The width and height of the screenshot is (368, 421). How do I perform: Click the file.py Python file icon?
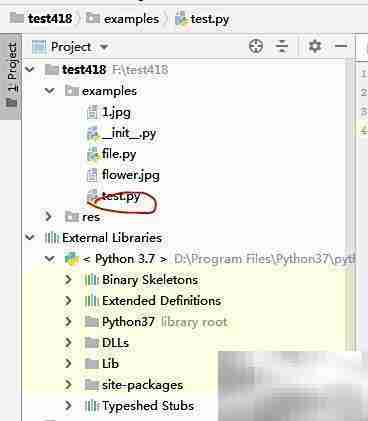(92, 154)
